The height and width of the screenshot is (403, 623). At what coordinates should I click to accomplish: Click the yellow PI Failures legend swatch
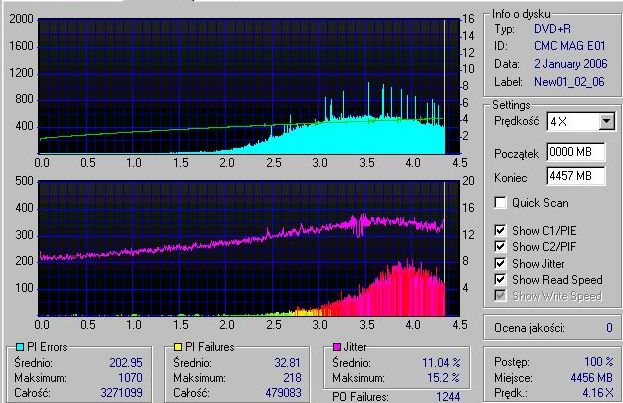pyautogui.click(x=178, y=347)
